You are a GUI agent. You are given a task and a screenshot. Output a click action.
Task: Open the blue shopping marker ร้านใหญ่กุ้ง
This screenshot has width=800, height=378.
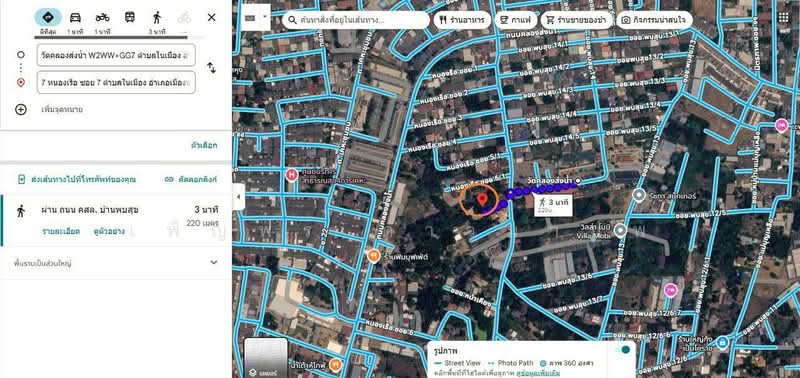(722, 343)
